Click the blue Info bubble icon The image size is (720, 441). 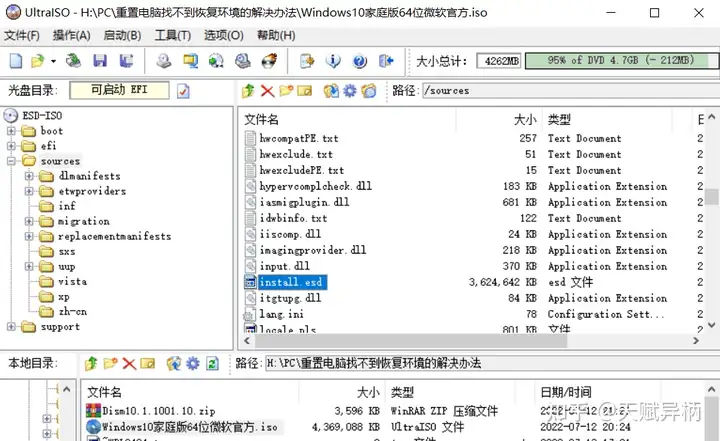(333, 61)
